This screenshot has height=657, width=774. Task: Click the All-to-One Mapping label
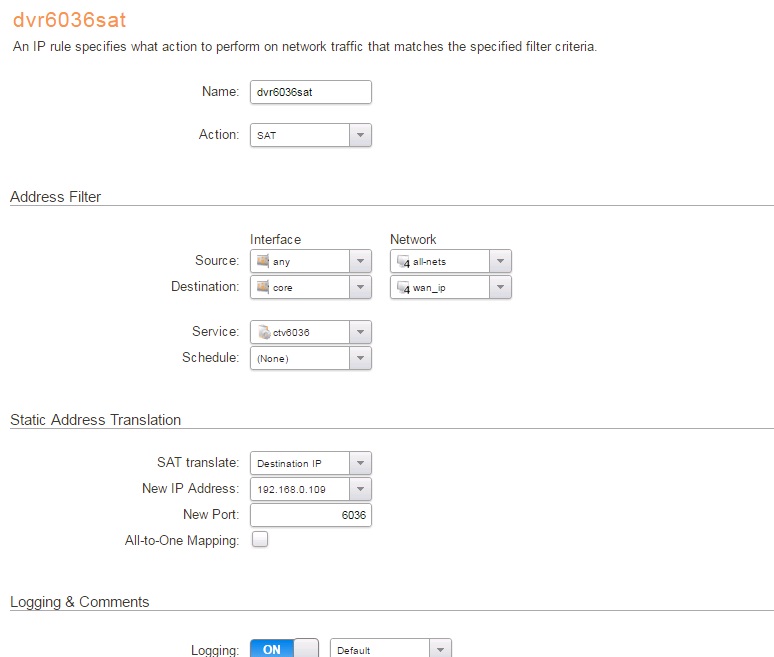[182, 541]
